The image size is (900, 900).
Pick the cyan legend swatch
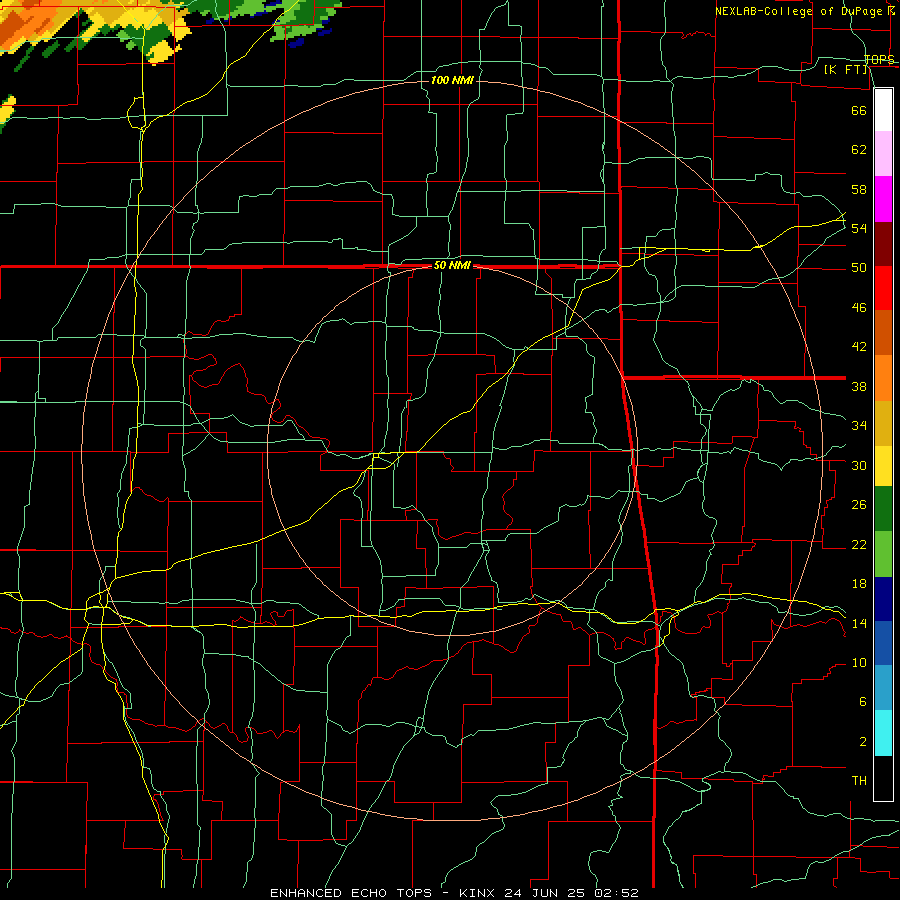[x=883, y=733]
